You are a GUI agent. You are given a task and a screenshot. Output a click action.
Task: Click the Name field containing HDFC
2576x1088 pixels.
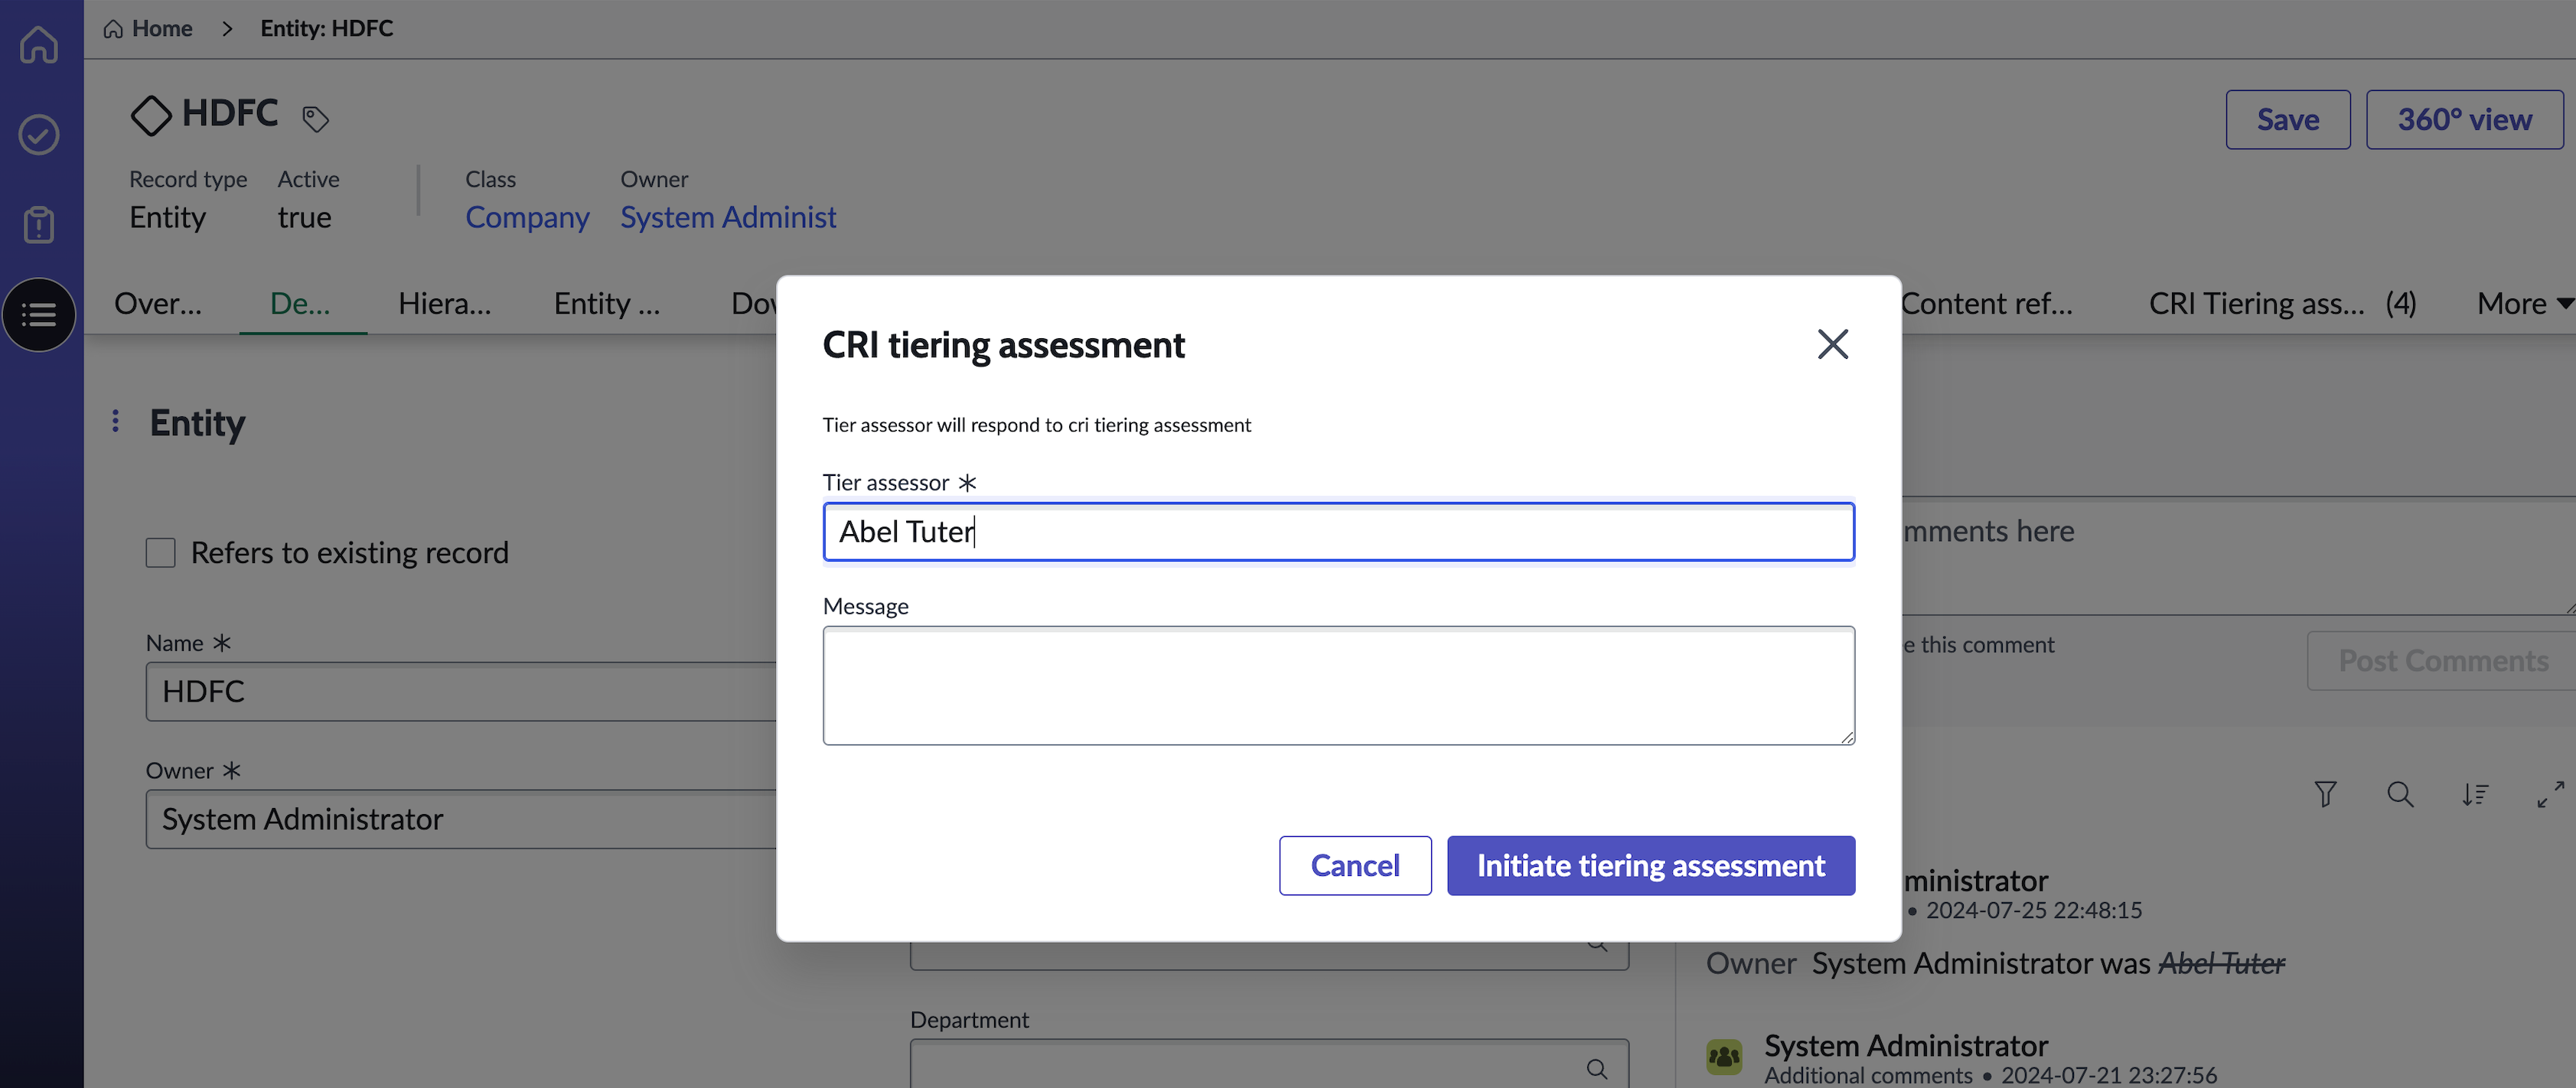461,691
